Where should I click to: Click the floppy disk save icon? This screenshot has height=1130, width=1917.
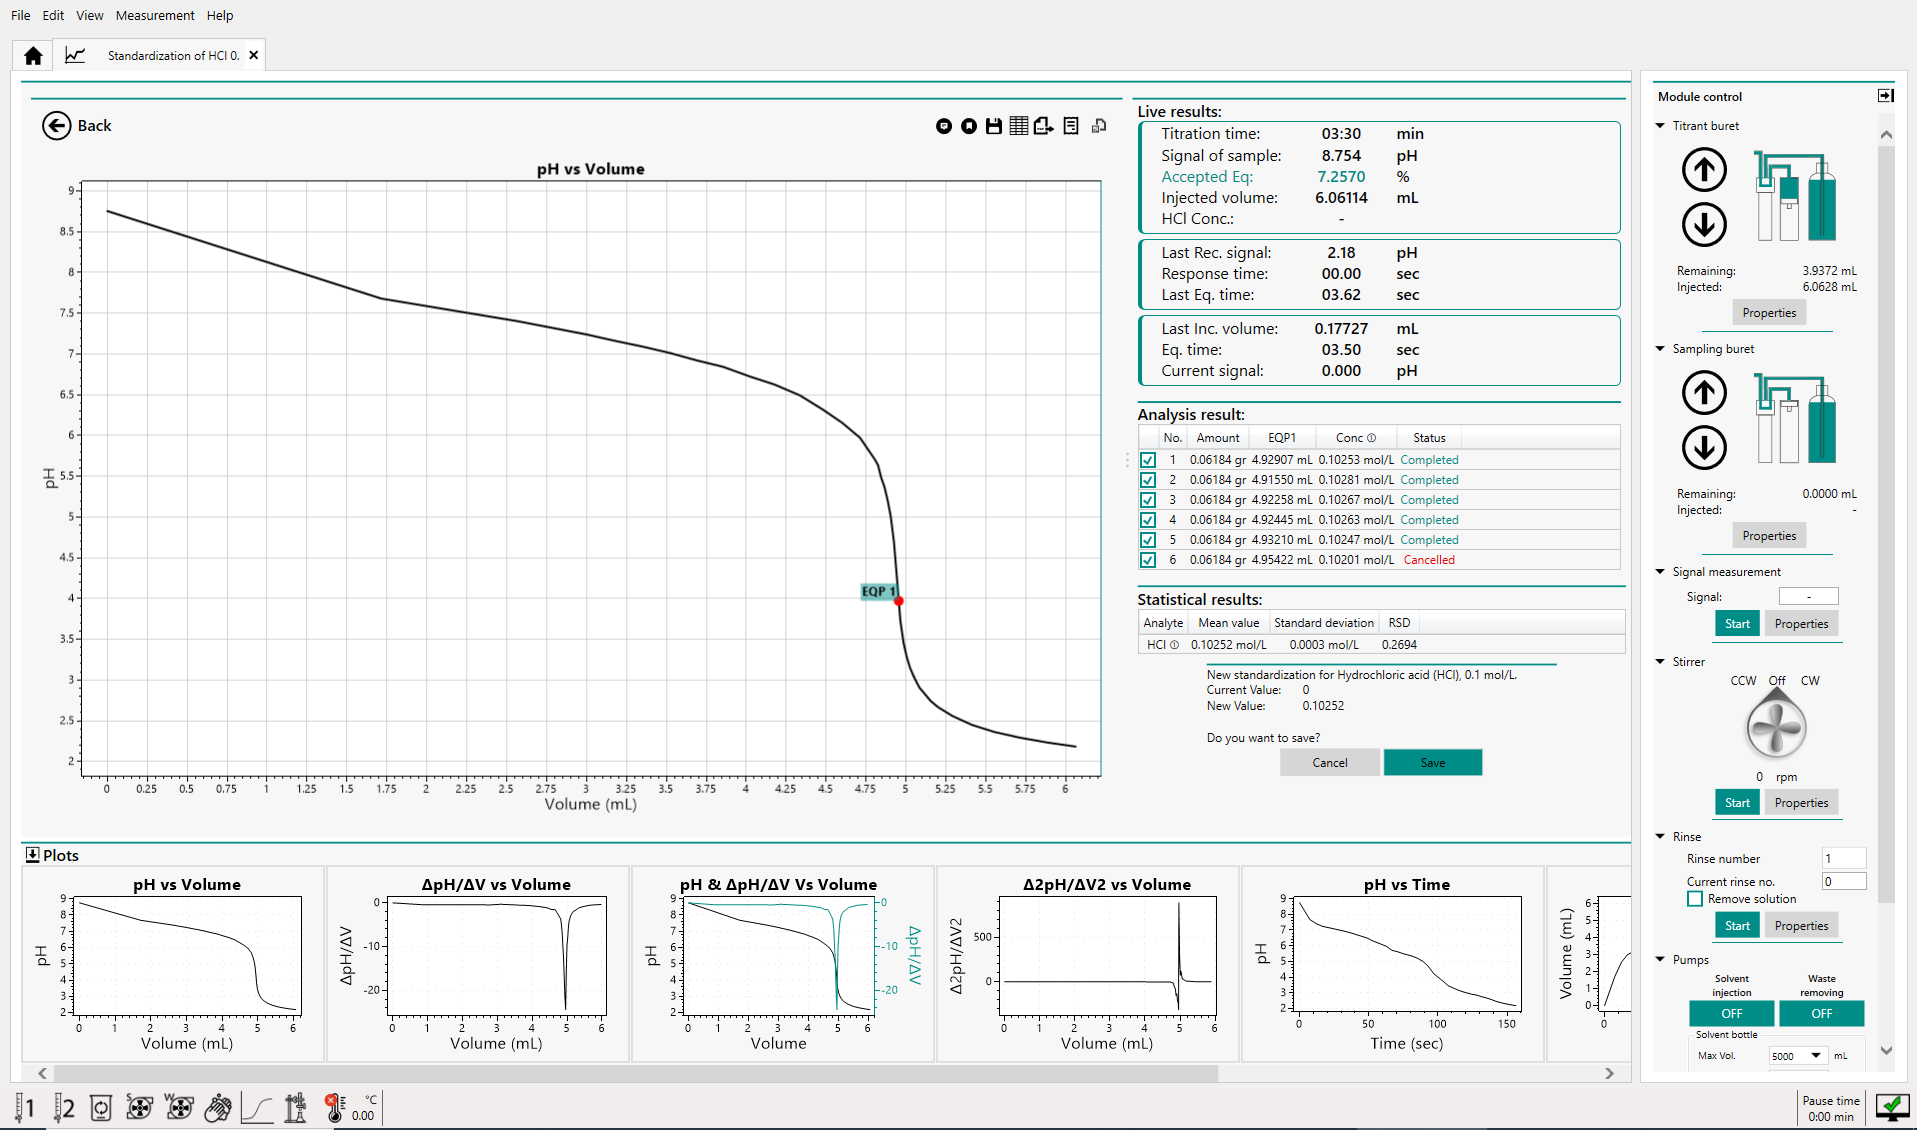coord(993,126)
